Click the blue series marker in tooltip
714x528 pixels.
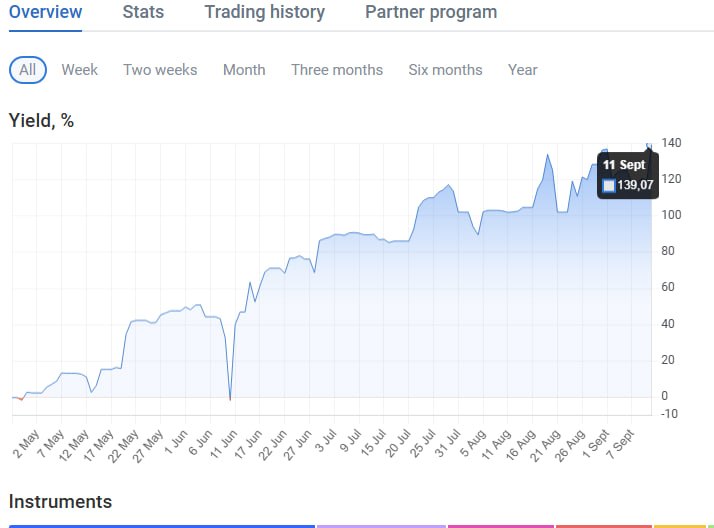(609, 185)
